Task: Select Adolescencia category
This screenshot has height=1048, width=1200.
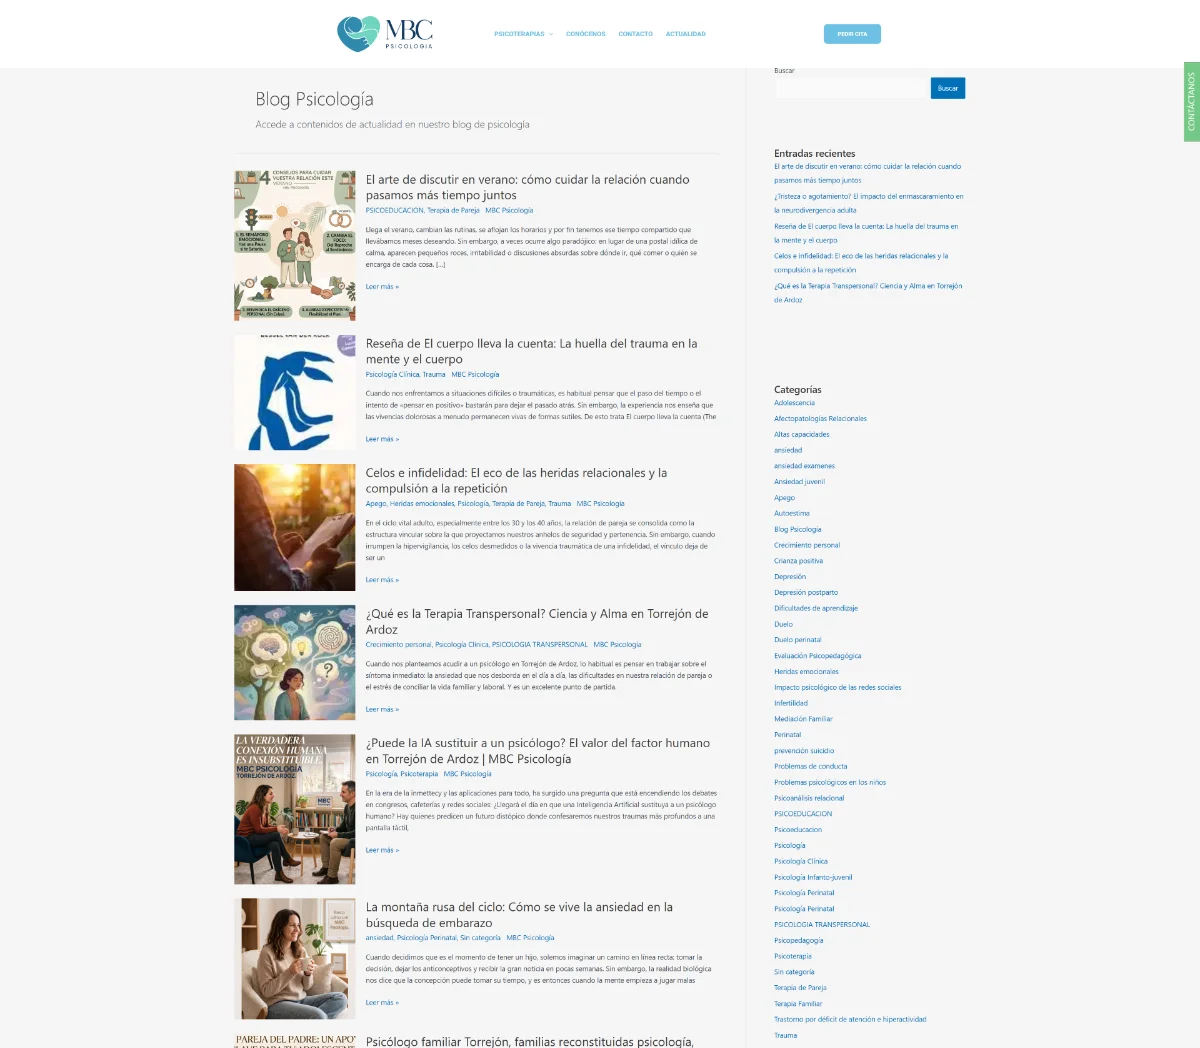Action: point(794,403)
